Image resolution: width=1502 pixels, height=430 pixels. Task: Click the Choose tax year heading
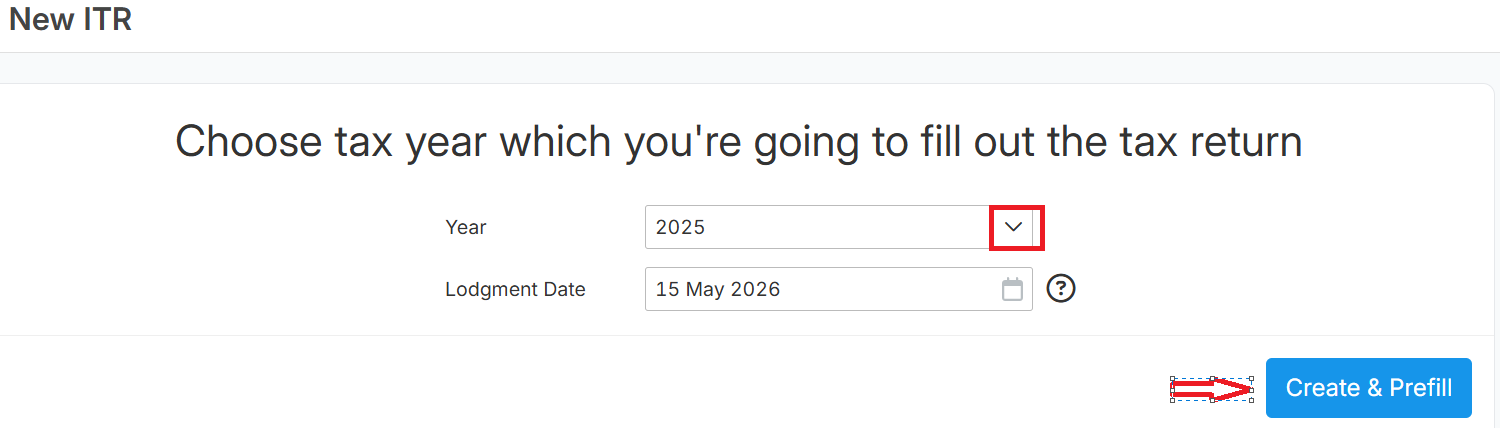tap(739, 141)
